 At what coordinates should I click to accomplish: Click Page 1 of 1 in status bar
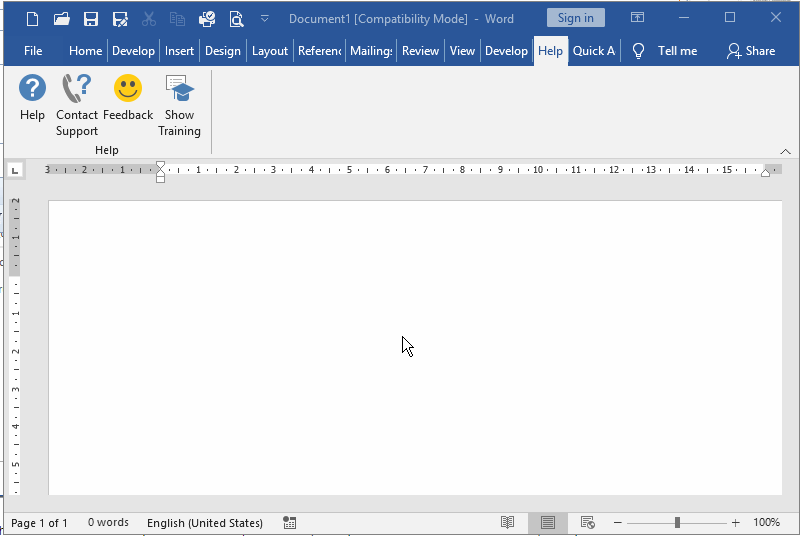[39, 523]
